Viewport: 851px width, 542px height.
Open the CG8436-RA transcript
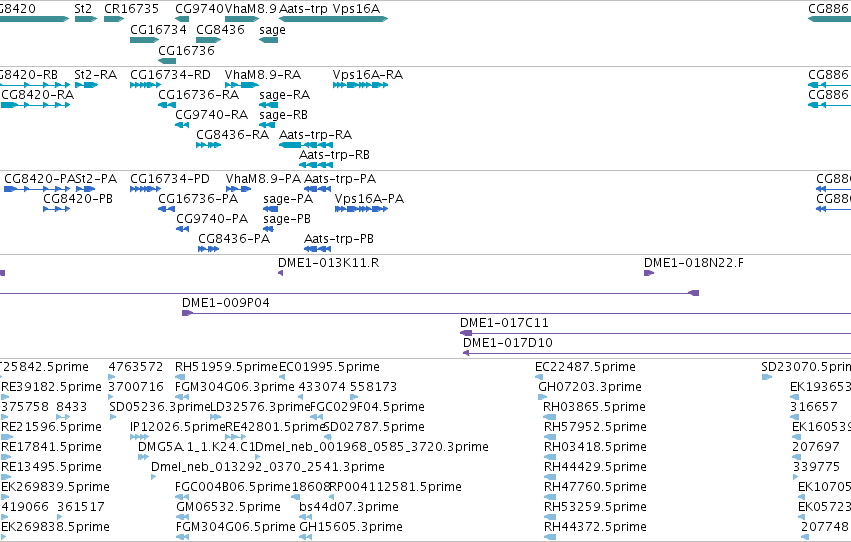pos(208,145)
